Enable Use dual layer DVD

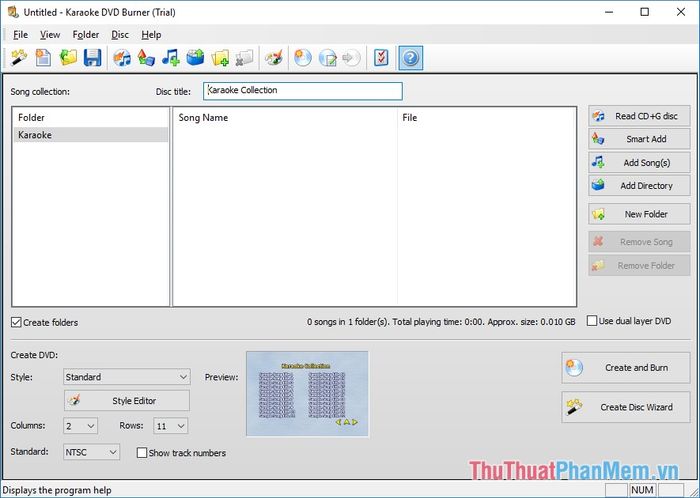(592, 321)
